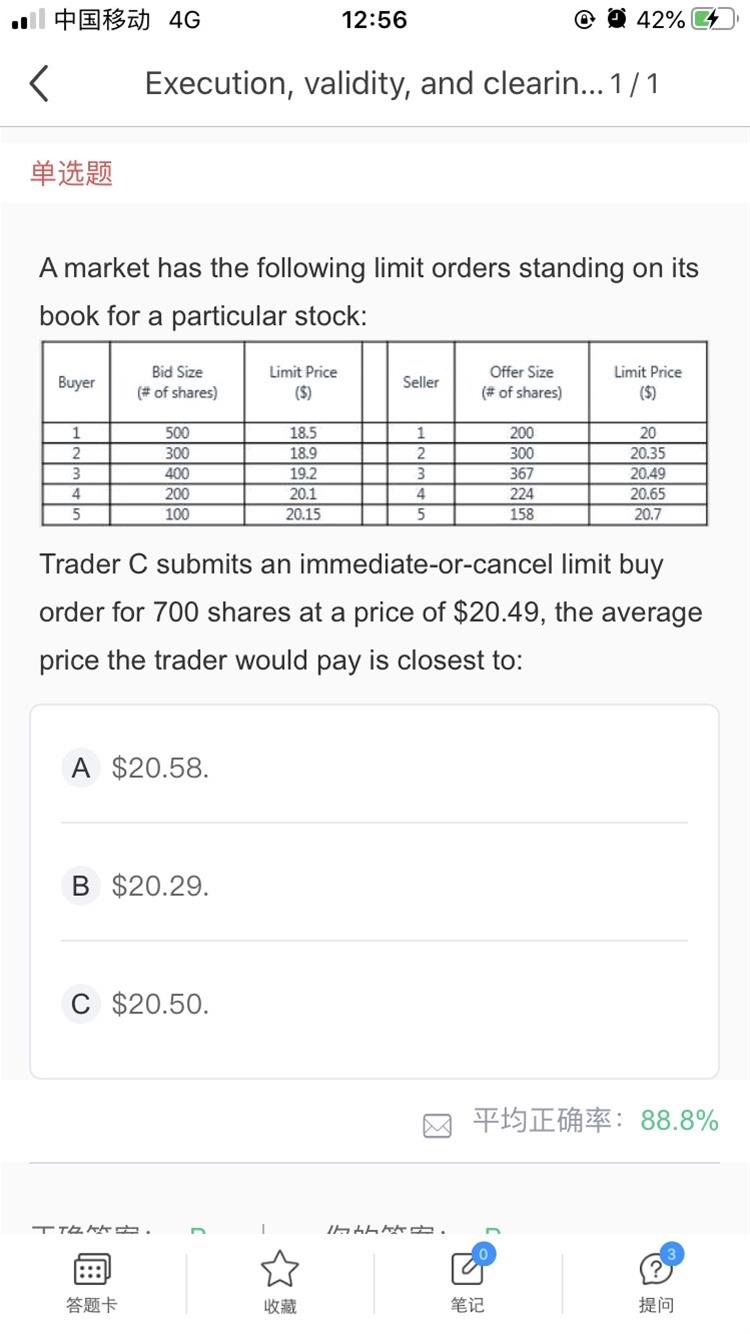Screen dimensions: 750x1334
Task: Select answer option A circle
Action: point(81,768)
